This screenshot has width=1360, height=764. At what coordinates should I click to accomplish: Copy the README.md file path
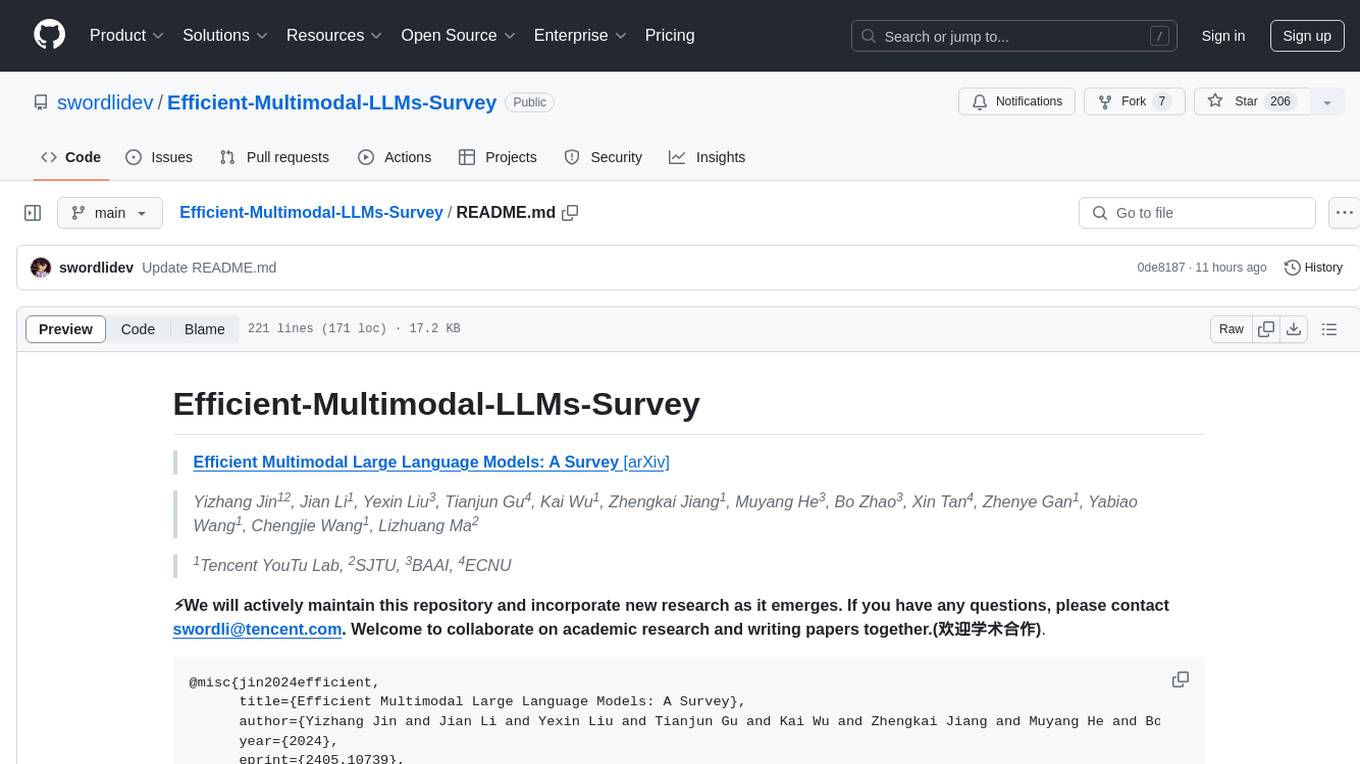[x=571, y=213]
